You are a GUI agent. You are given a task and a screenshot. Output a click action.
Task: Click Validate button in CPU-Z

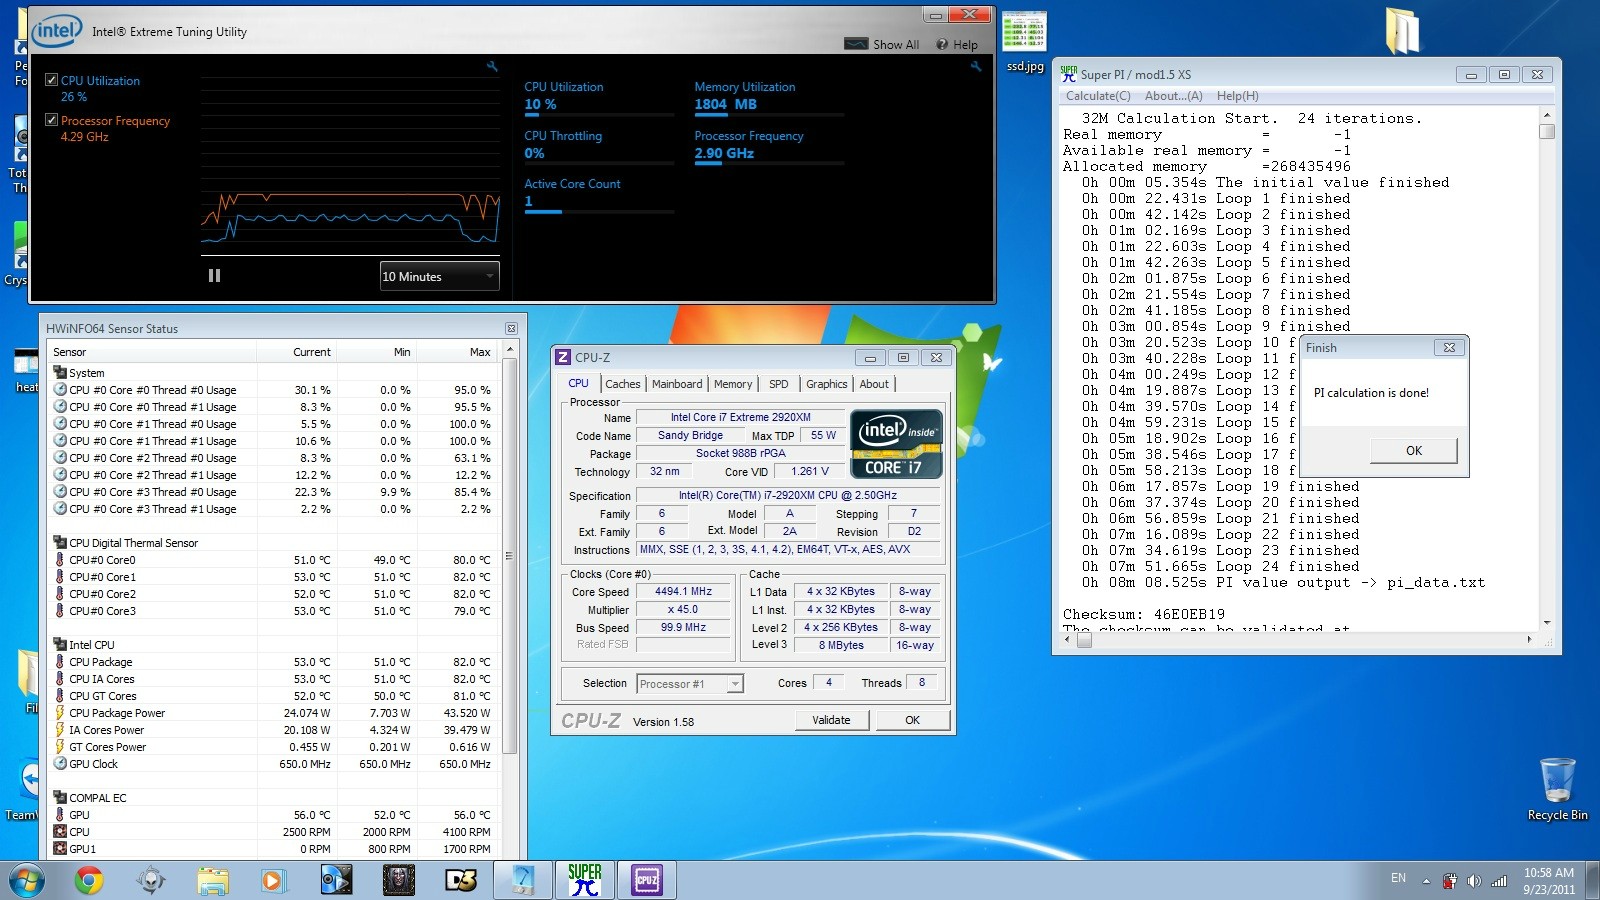point(832,720)
